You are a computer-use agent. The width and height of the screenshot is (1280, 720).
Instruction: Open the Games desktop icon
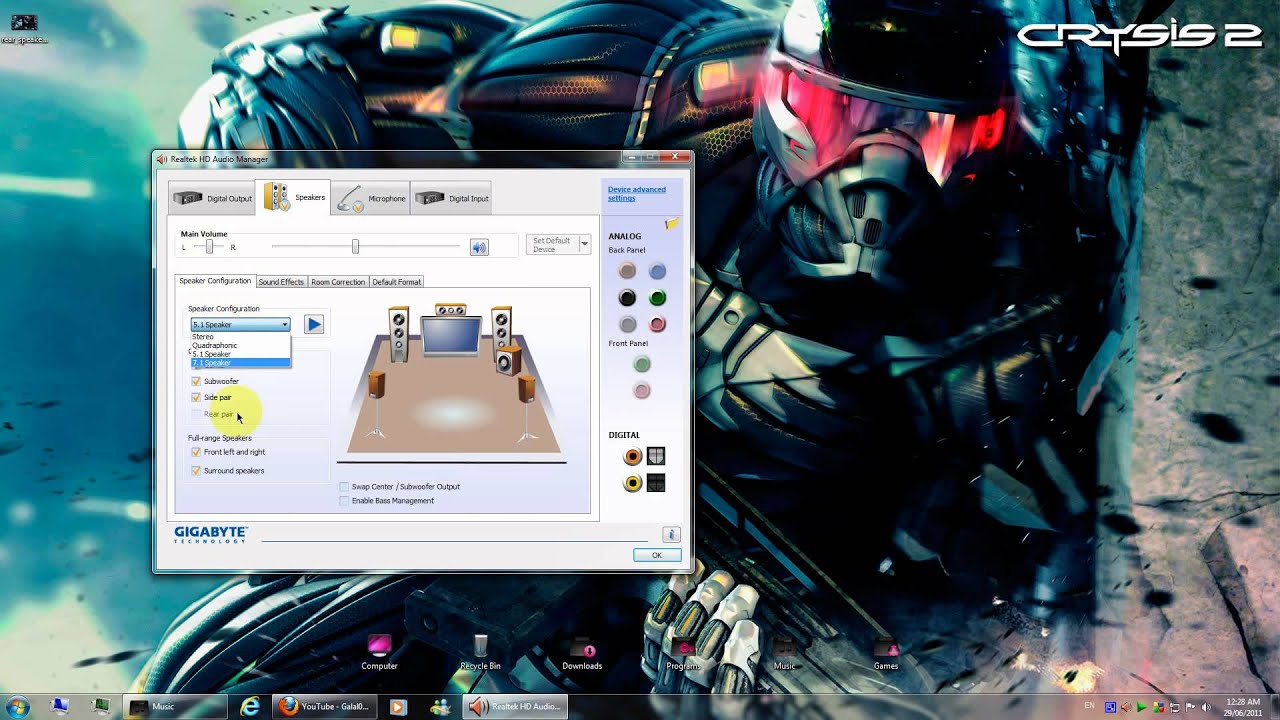[x=886, y=653]
